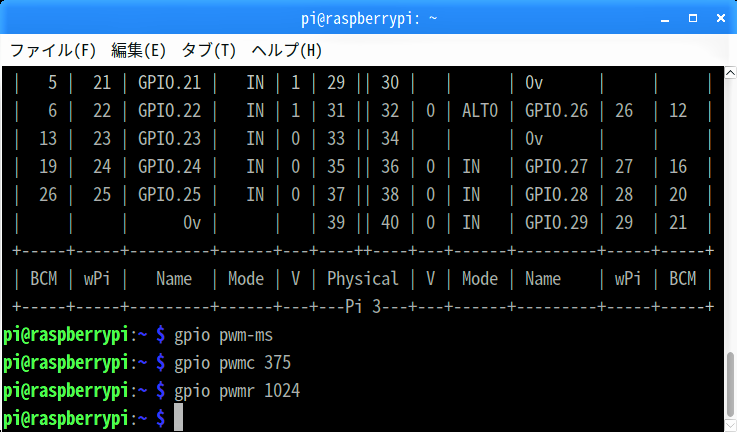The image size is (737, 432).
Task: Click the scrollbar up arrow
Action: 728,73
